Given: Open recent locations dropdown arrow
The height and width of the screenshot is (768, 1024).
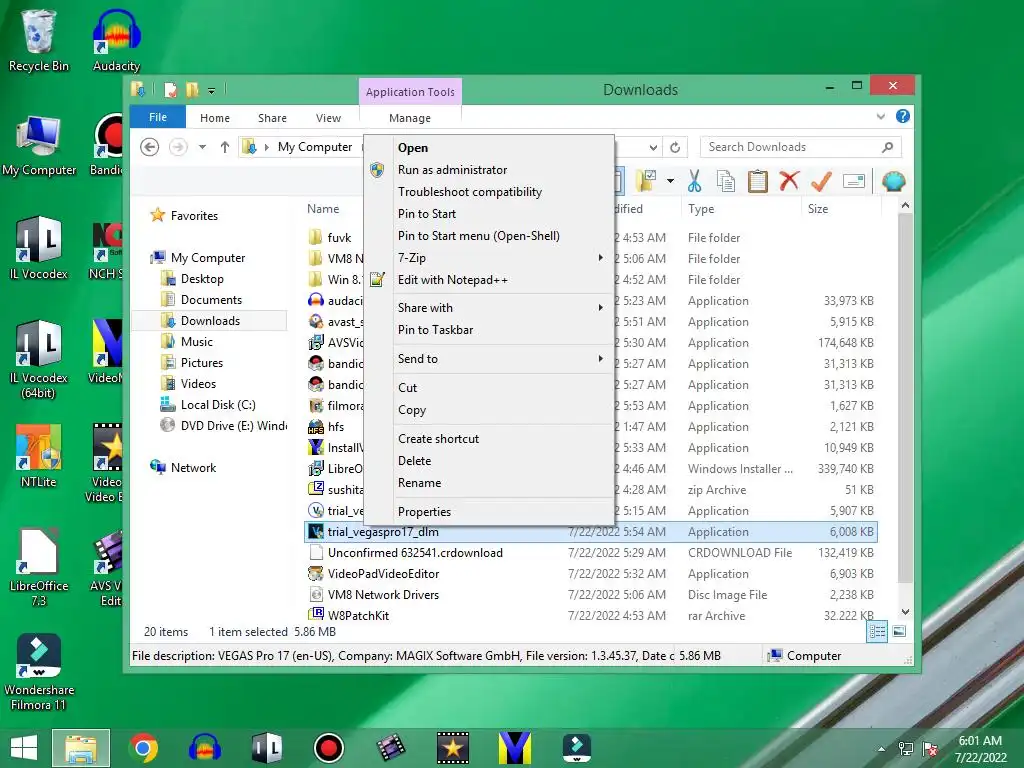Looking at the screenshot, I should (202, 147).
